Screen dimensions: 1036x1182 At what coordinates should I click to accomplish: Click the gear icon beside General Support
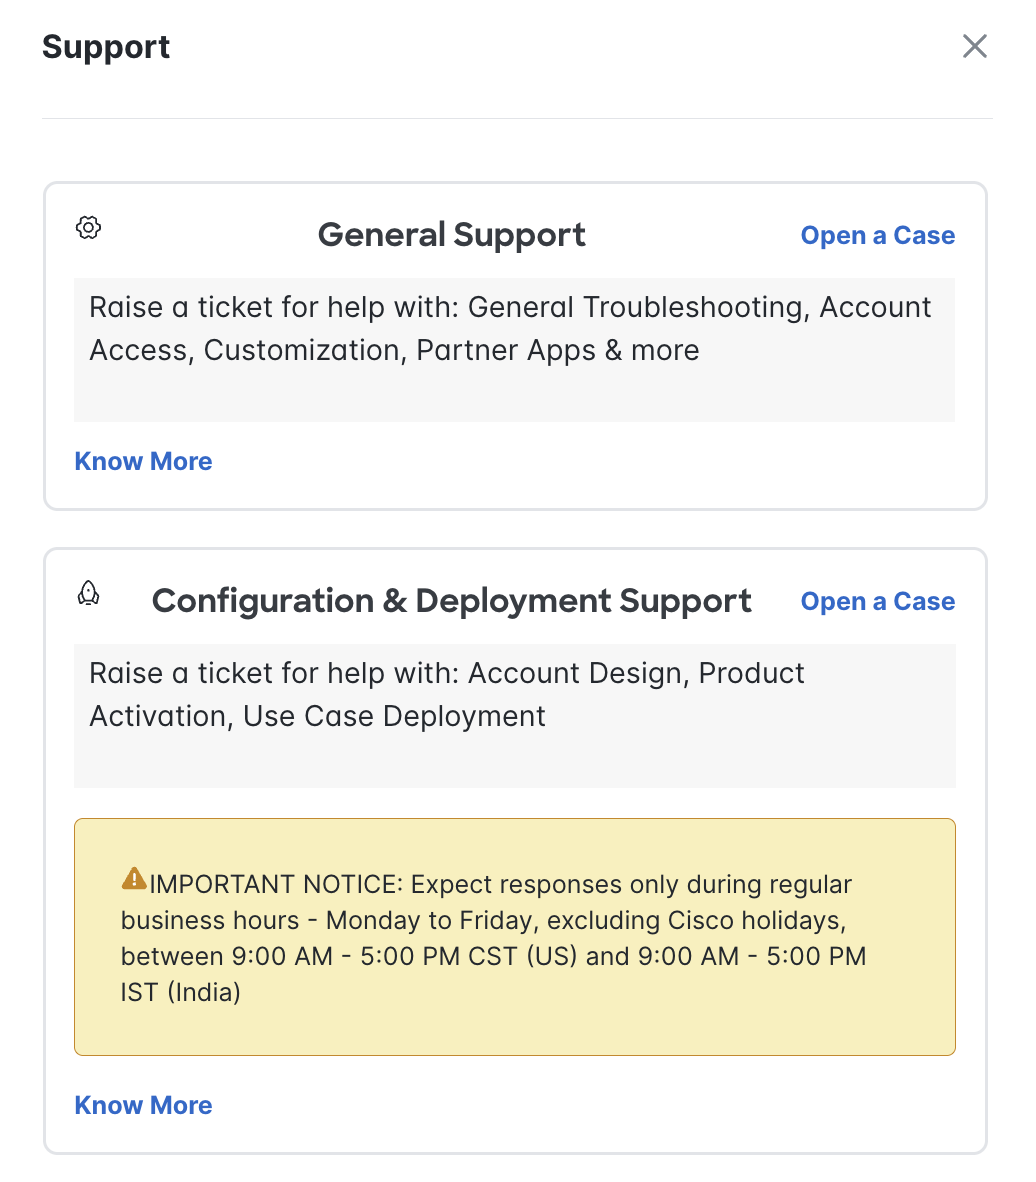tap(88, 227)
